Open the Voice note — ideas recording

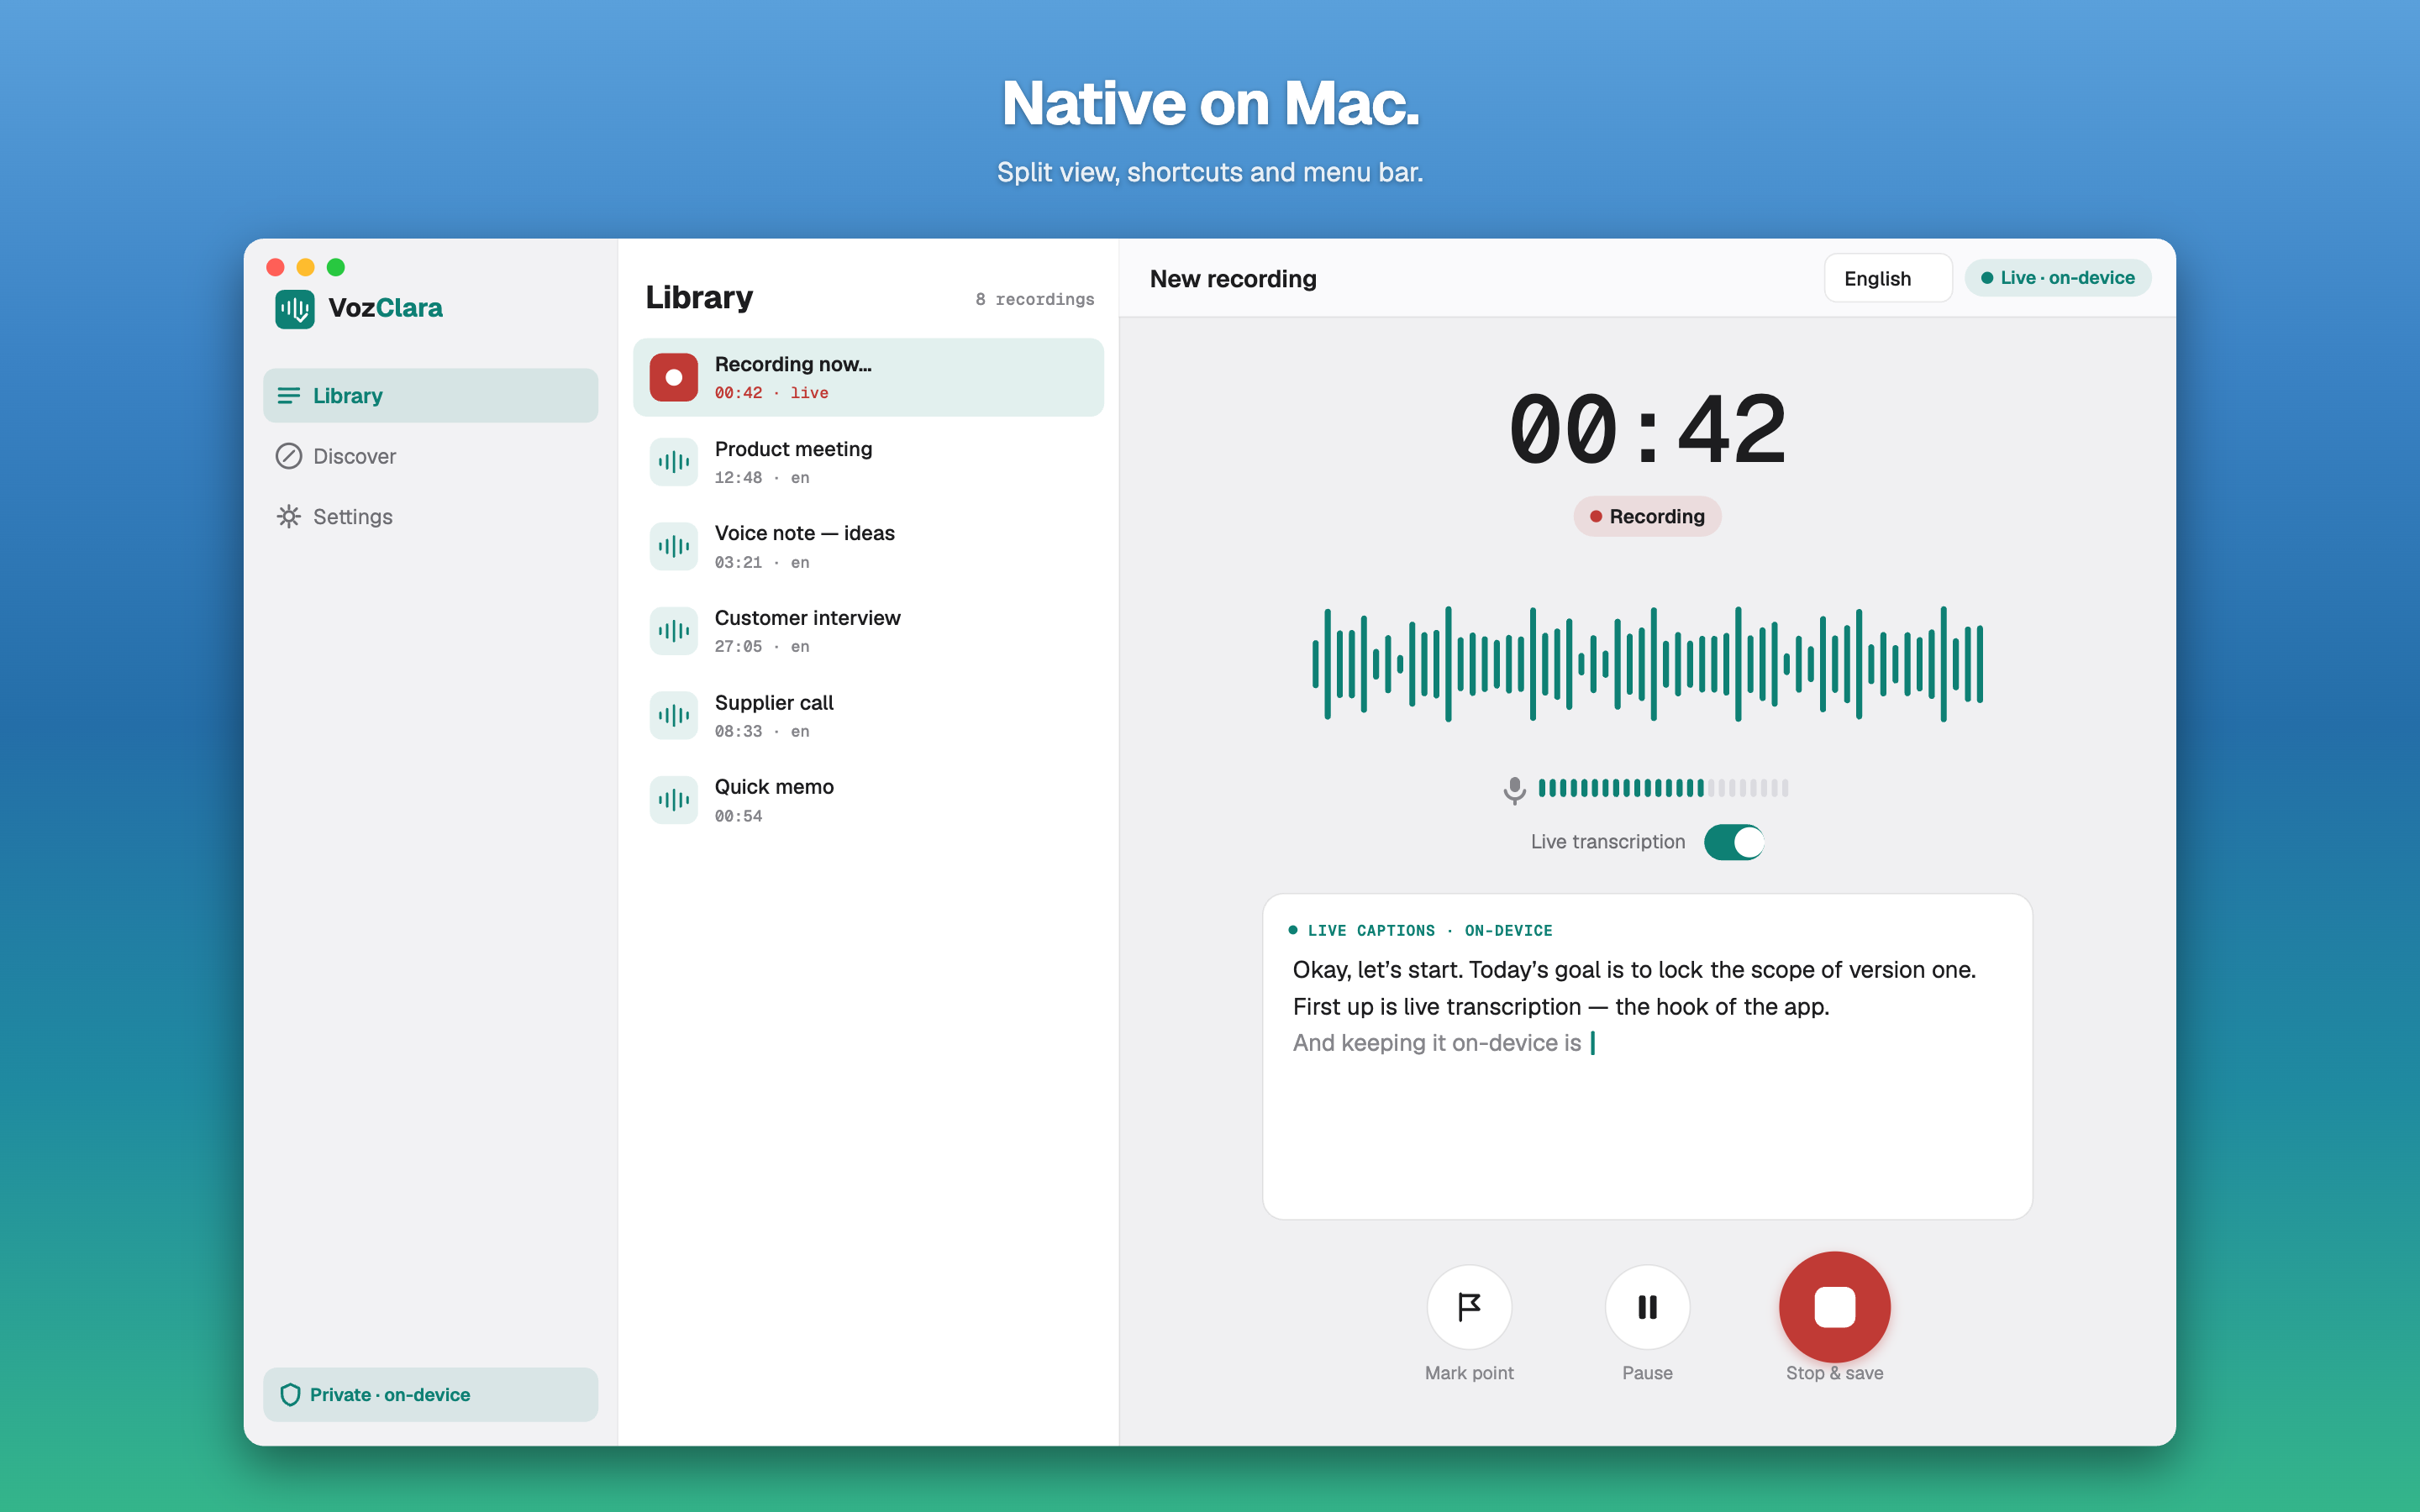click(868, 547)
